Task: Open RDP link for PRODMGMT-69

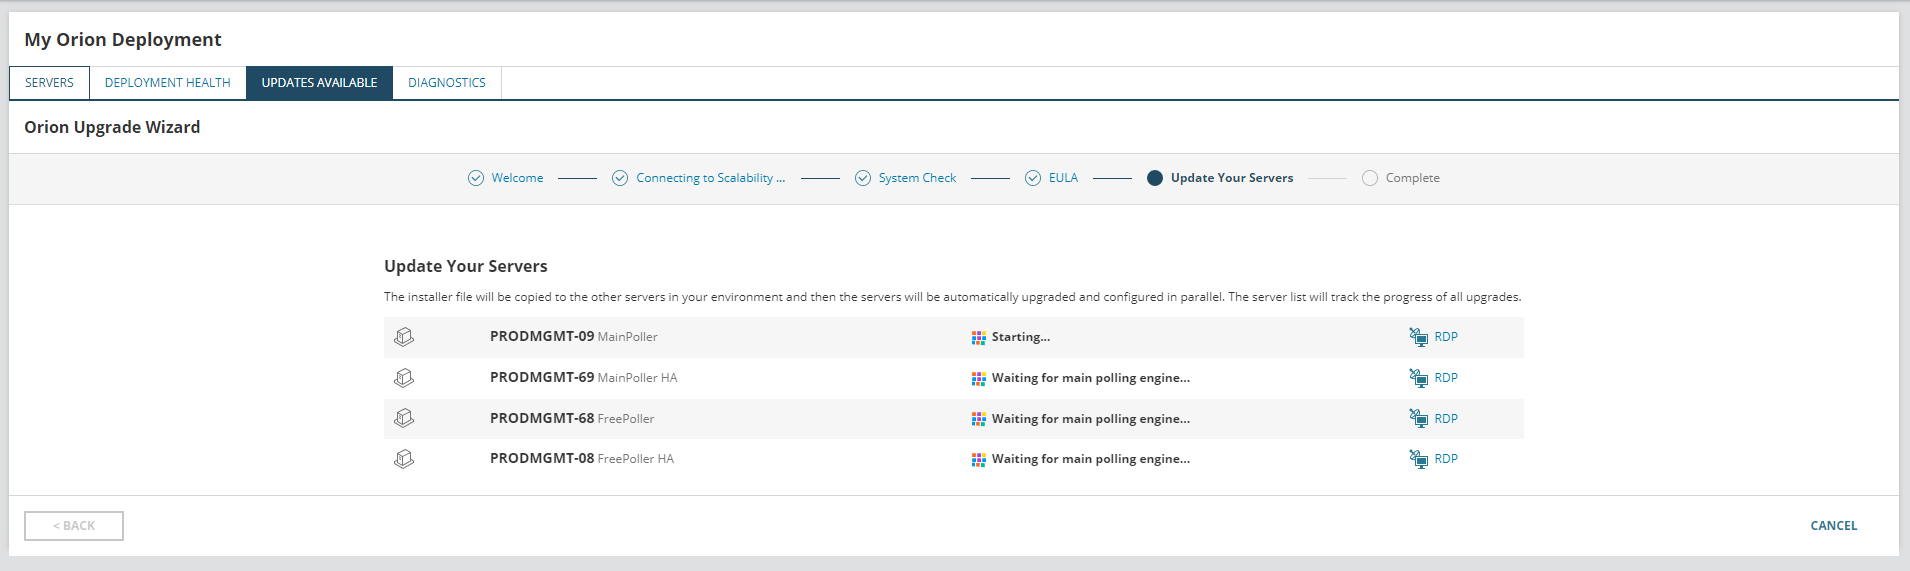Action: [x=1446, y=378]
